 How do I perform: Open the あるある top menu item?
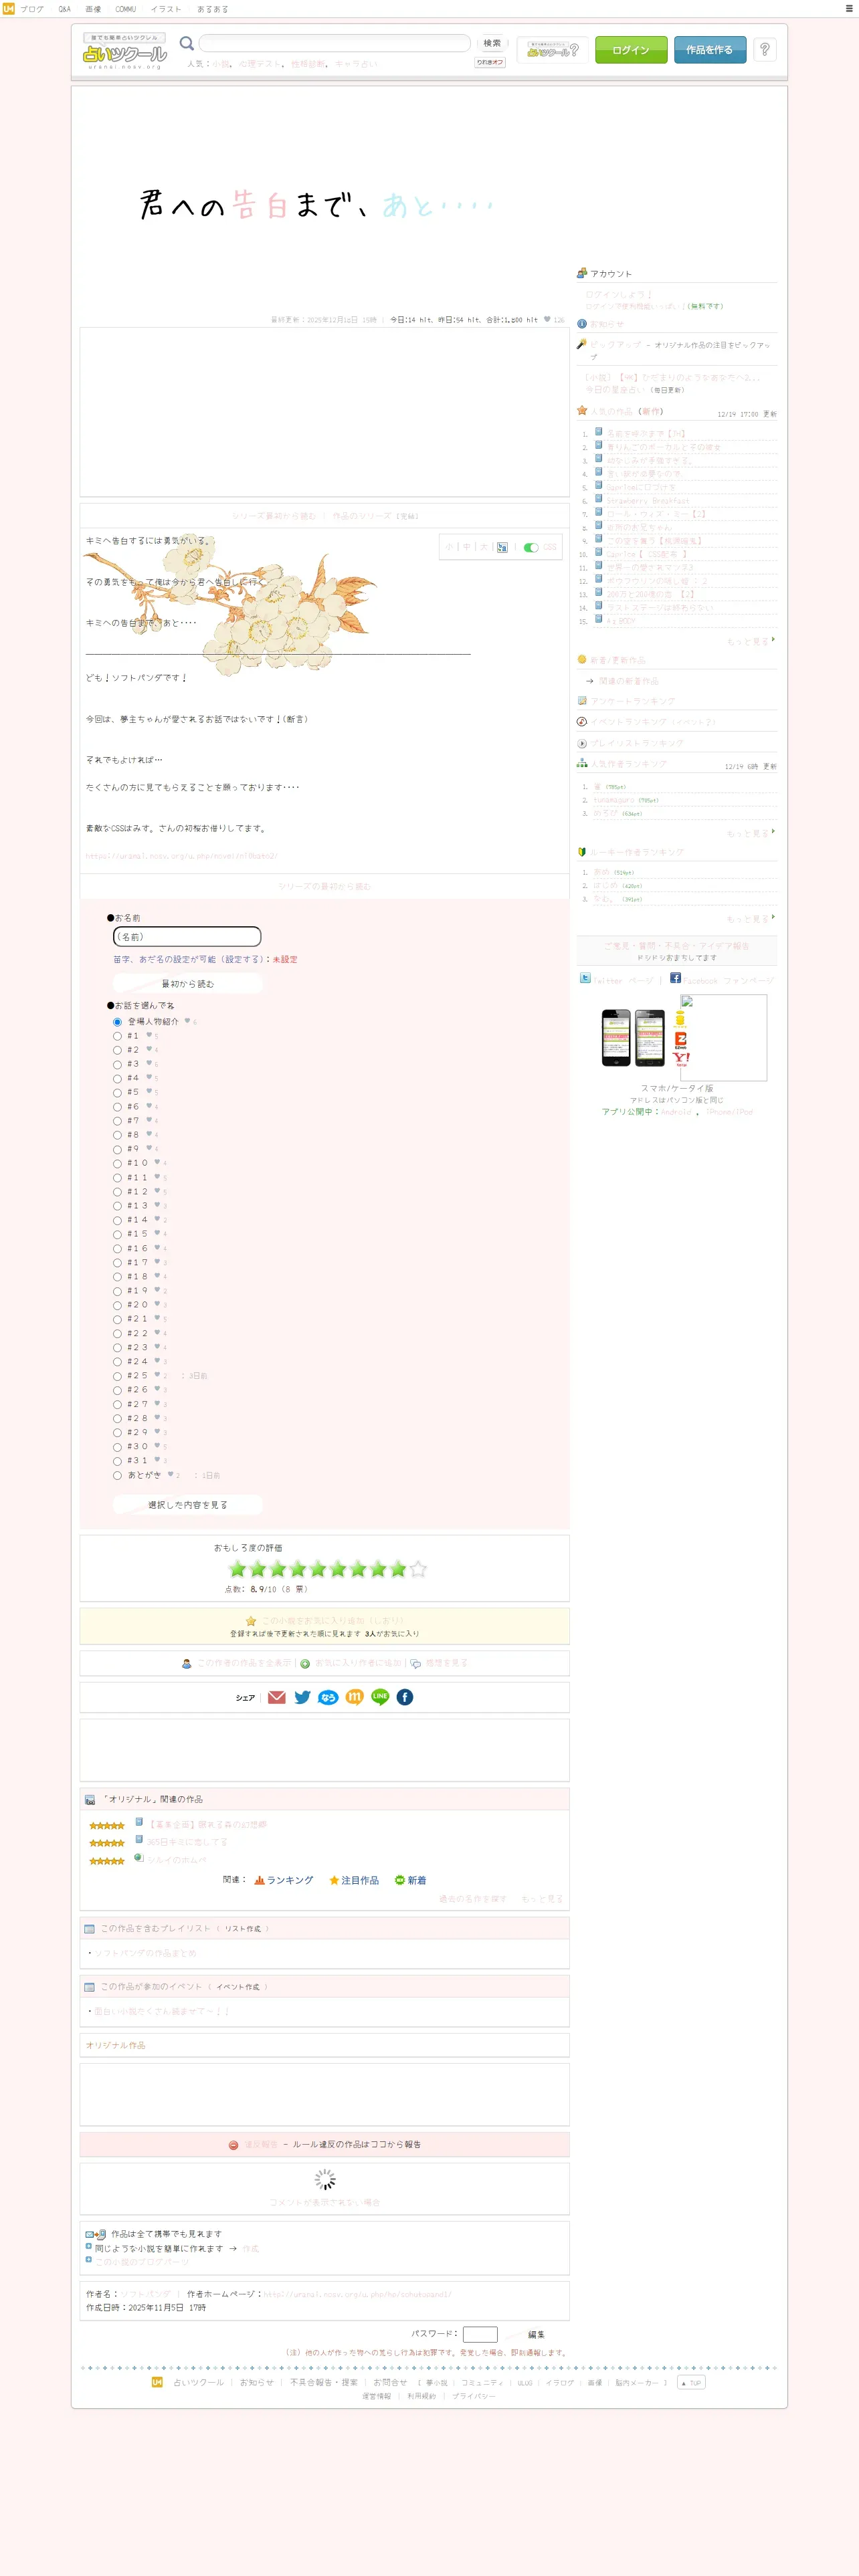pos(212,9)
